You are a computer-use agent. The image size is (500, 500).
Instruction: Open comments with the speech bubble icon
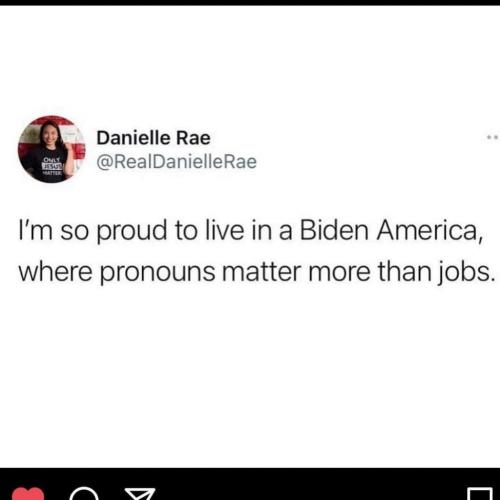[x=84, y=494]
